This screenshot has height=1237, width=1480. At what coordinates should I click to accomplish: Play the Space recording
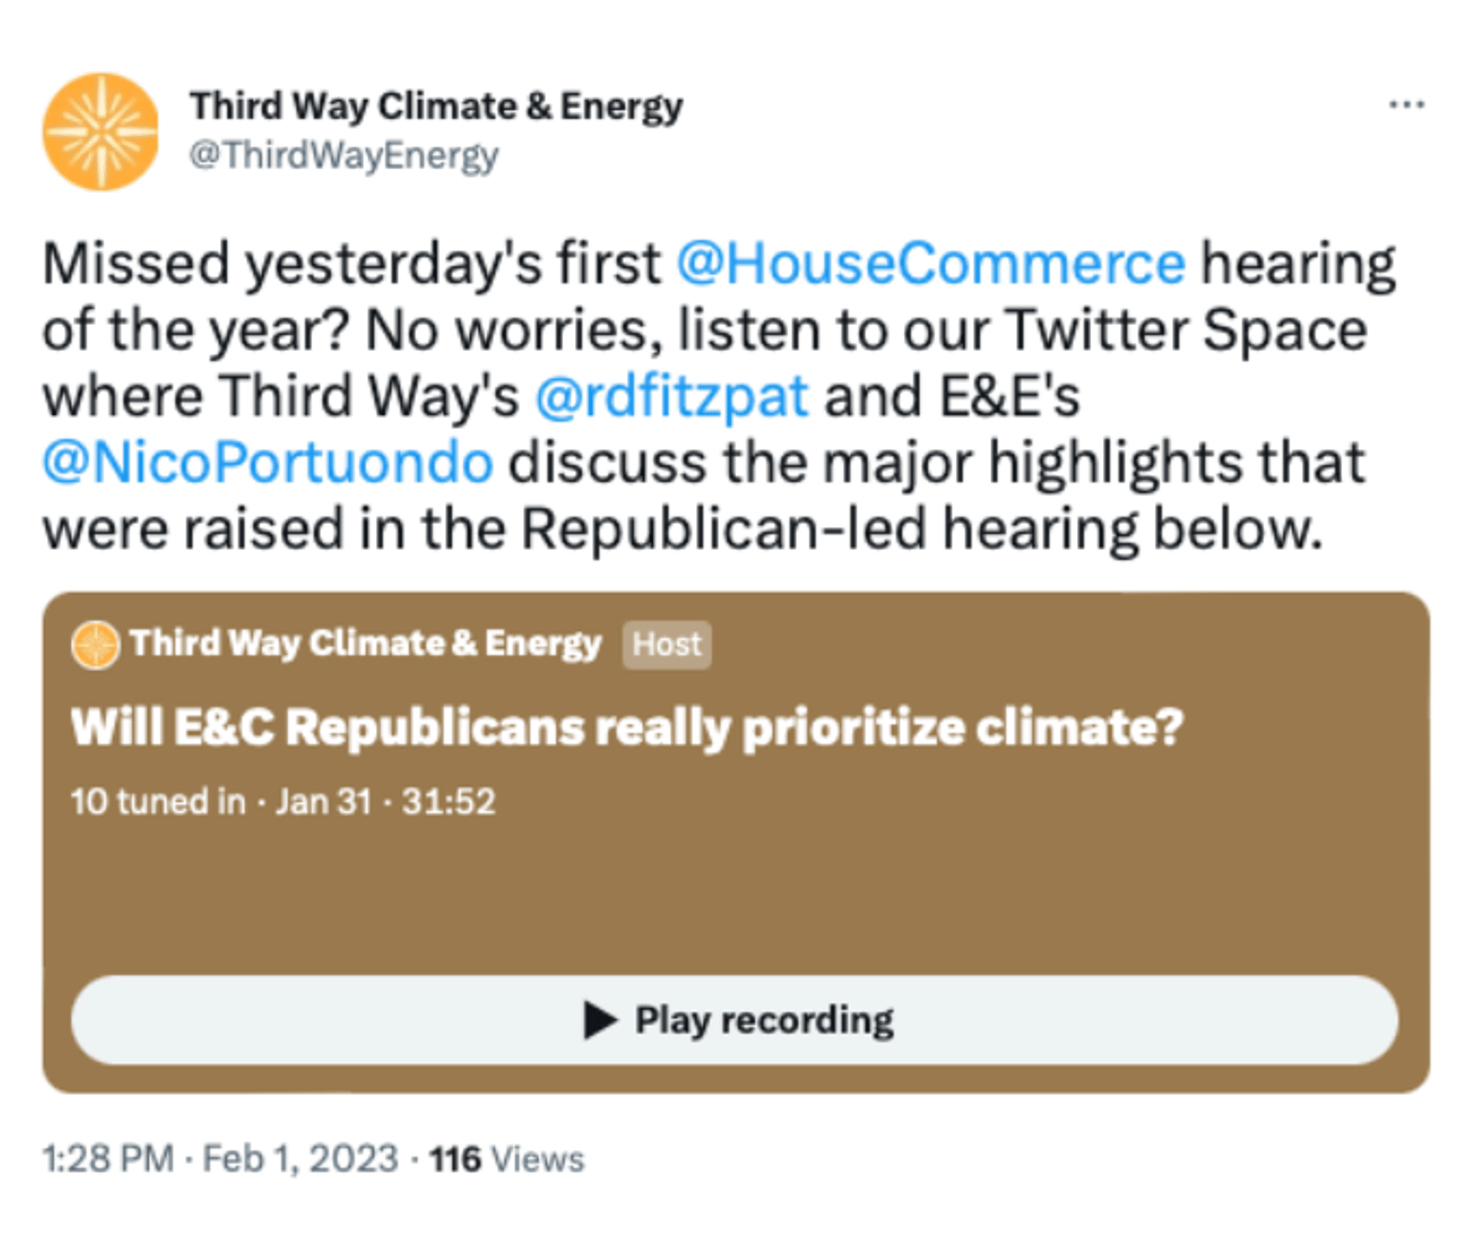735,1020
